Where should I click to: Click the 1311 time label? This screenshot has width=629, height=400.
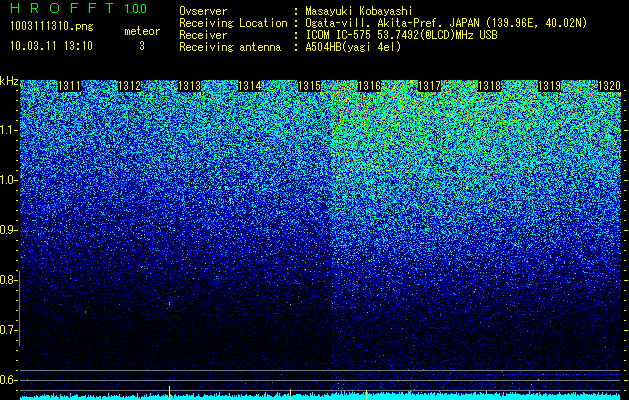point(69,86)
